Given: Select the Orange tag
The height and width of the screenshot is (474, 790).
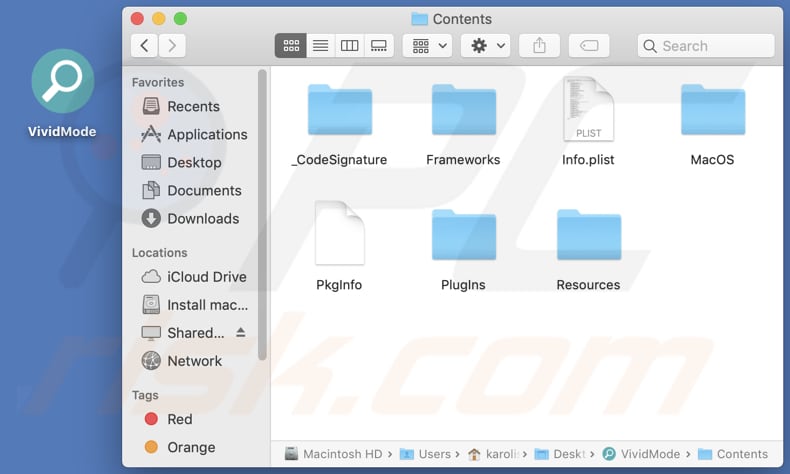Looking at the screenshot, I should point(180,447).
